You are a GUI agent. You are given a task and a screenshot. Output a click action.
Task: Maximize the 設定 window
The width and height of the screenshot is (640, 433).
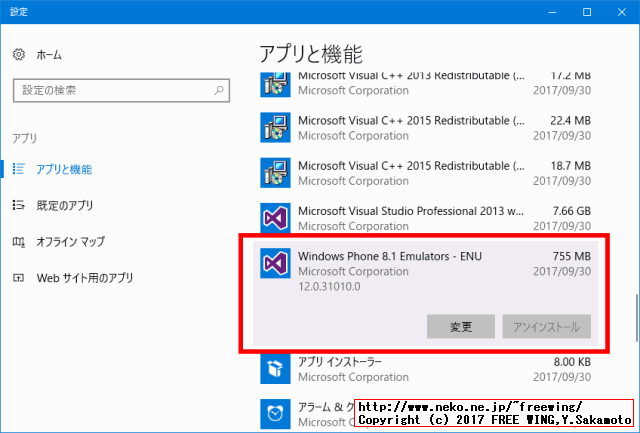[587, 12]
